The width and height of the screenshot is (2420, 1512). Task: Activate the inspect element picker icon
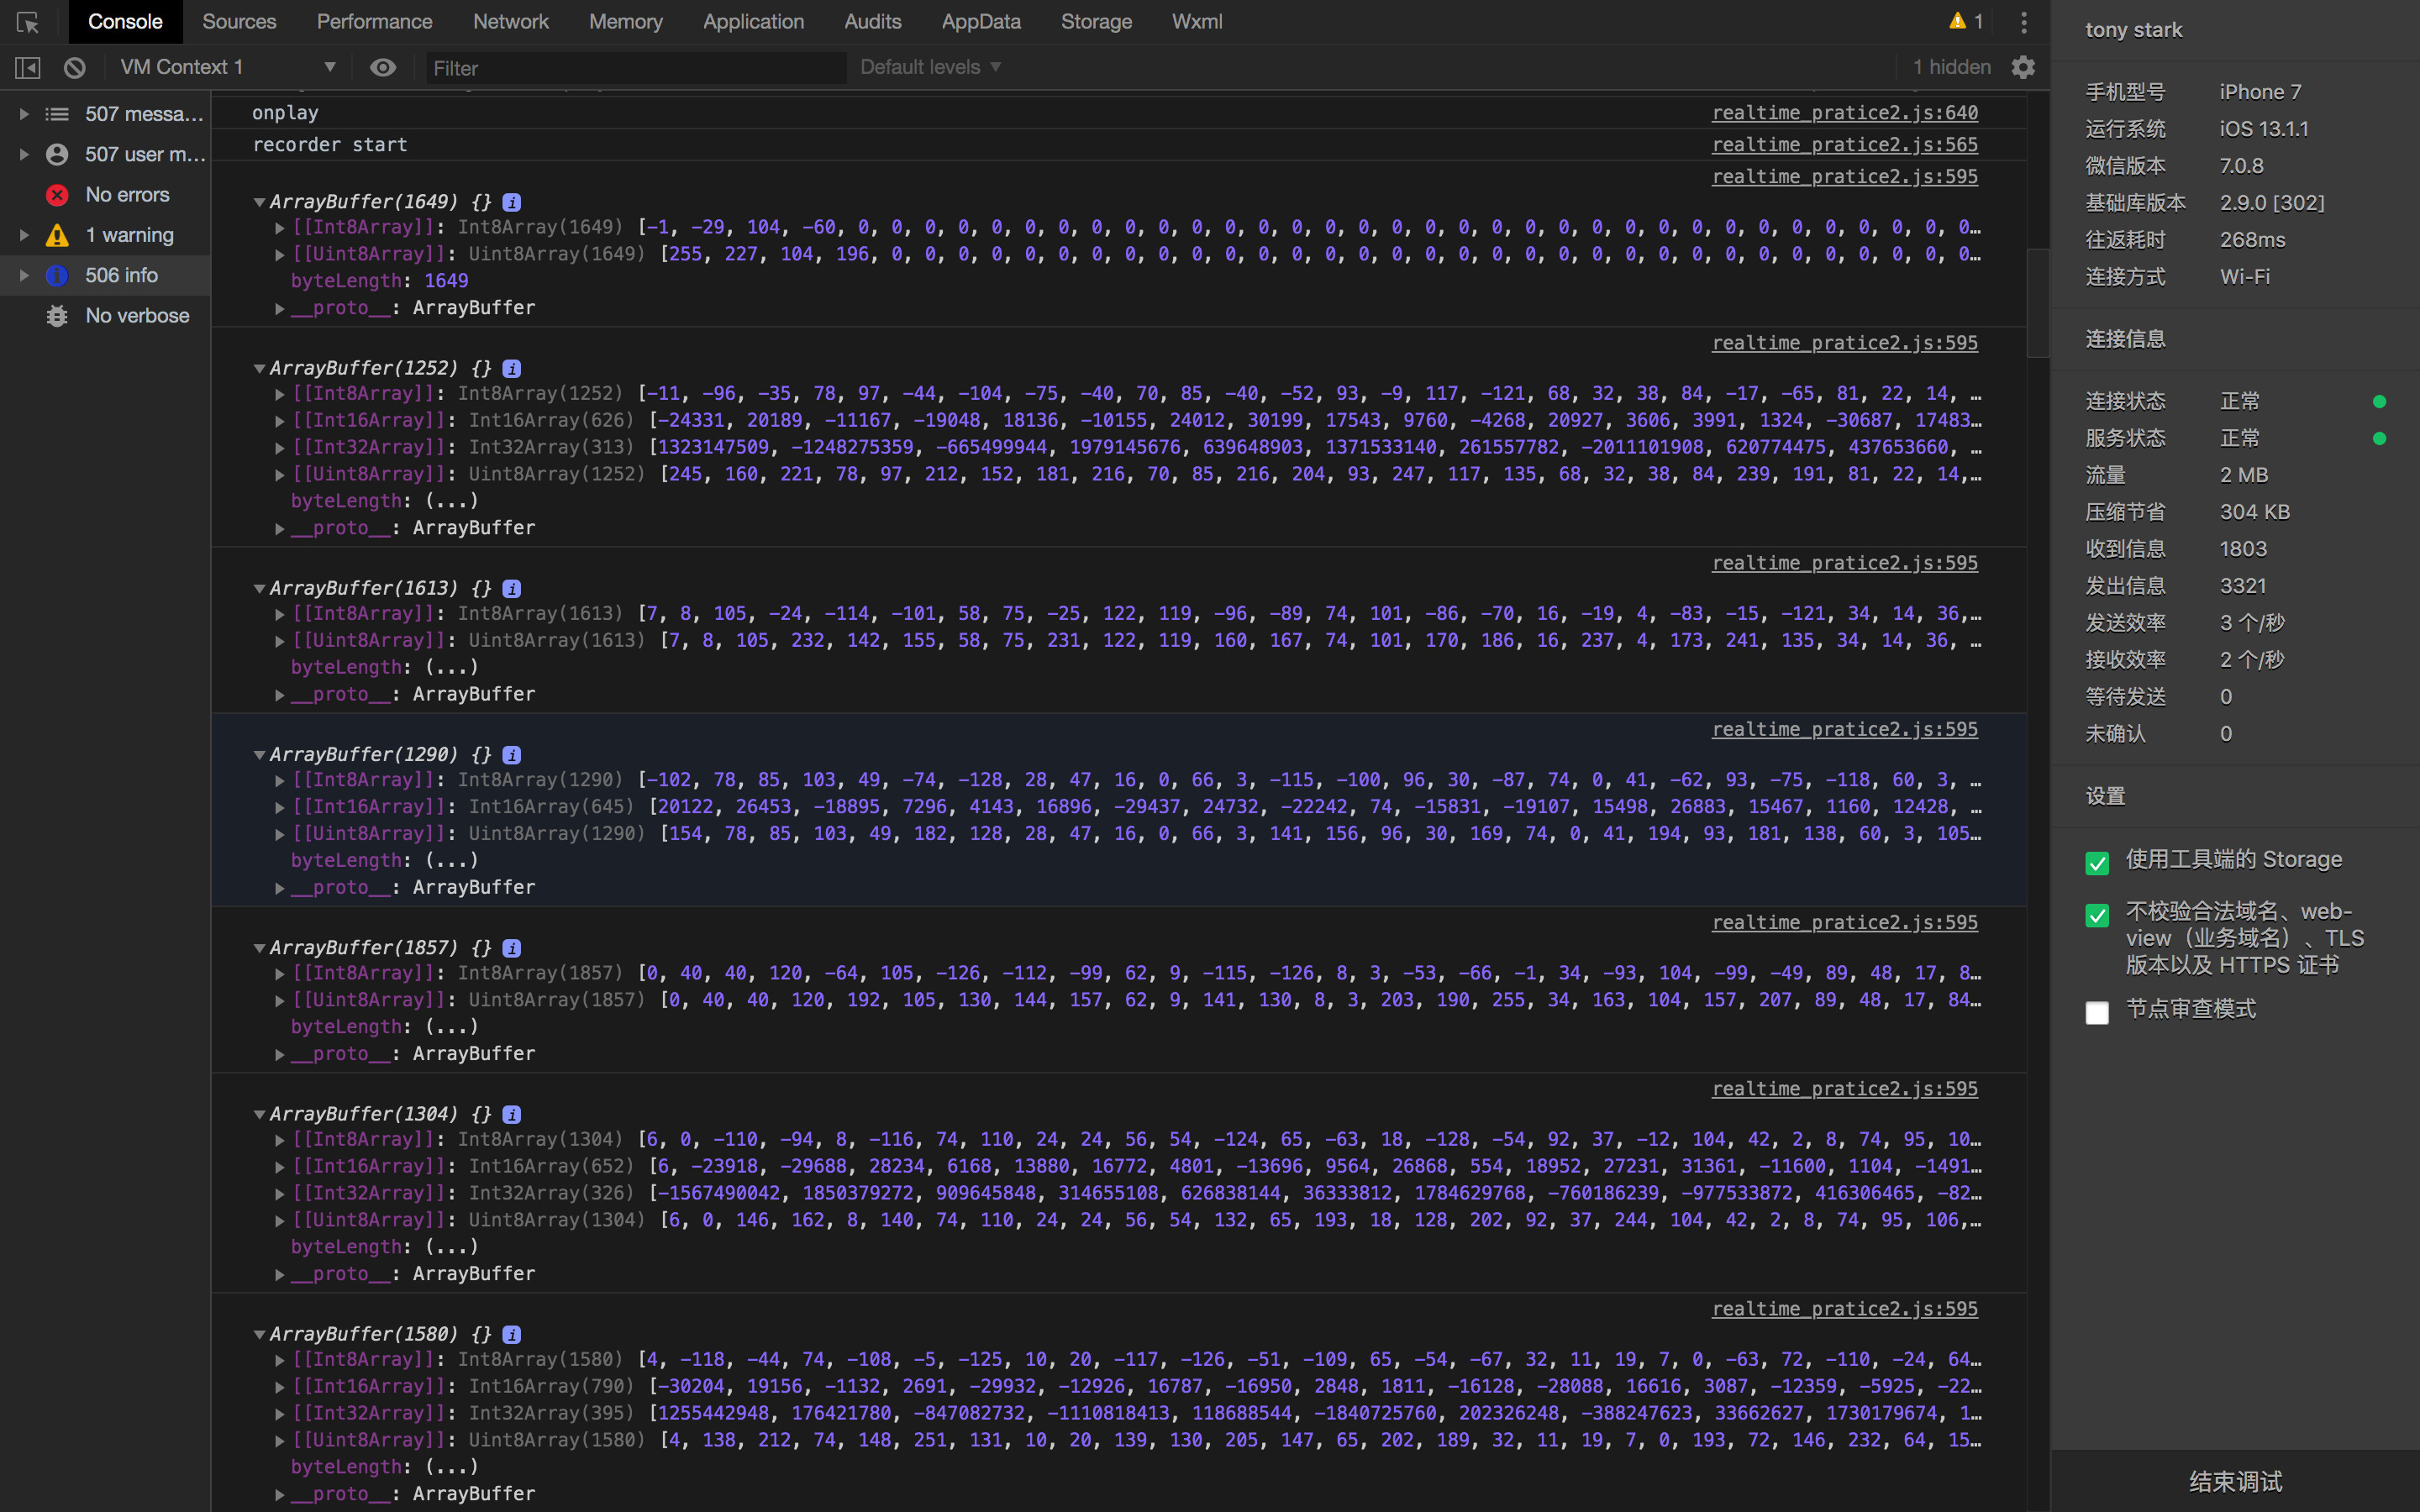28,22
